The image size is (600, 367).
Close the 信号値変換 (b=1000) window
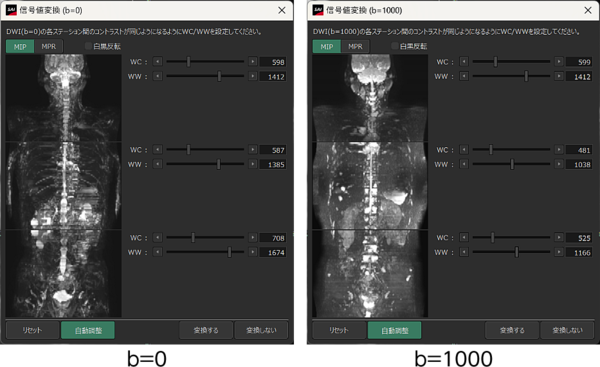[x=588, y=10]
